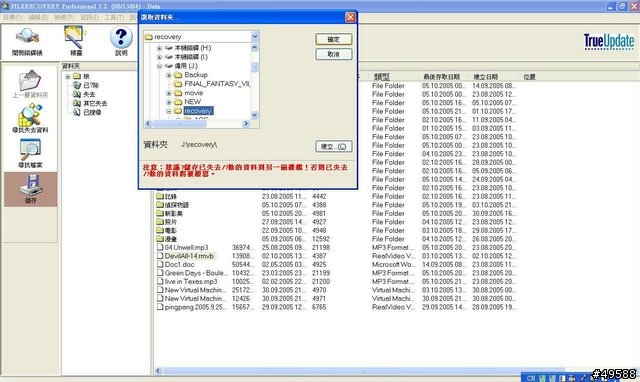Click the 04.Unwell.mp3 file icon
This screenshot has width=640, height=382.
pos(160,247)
